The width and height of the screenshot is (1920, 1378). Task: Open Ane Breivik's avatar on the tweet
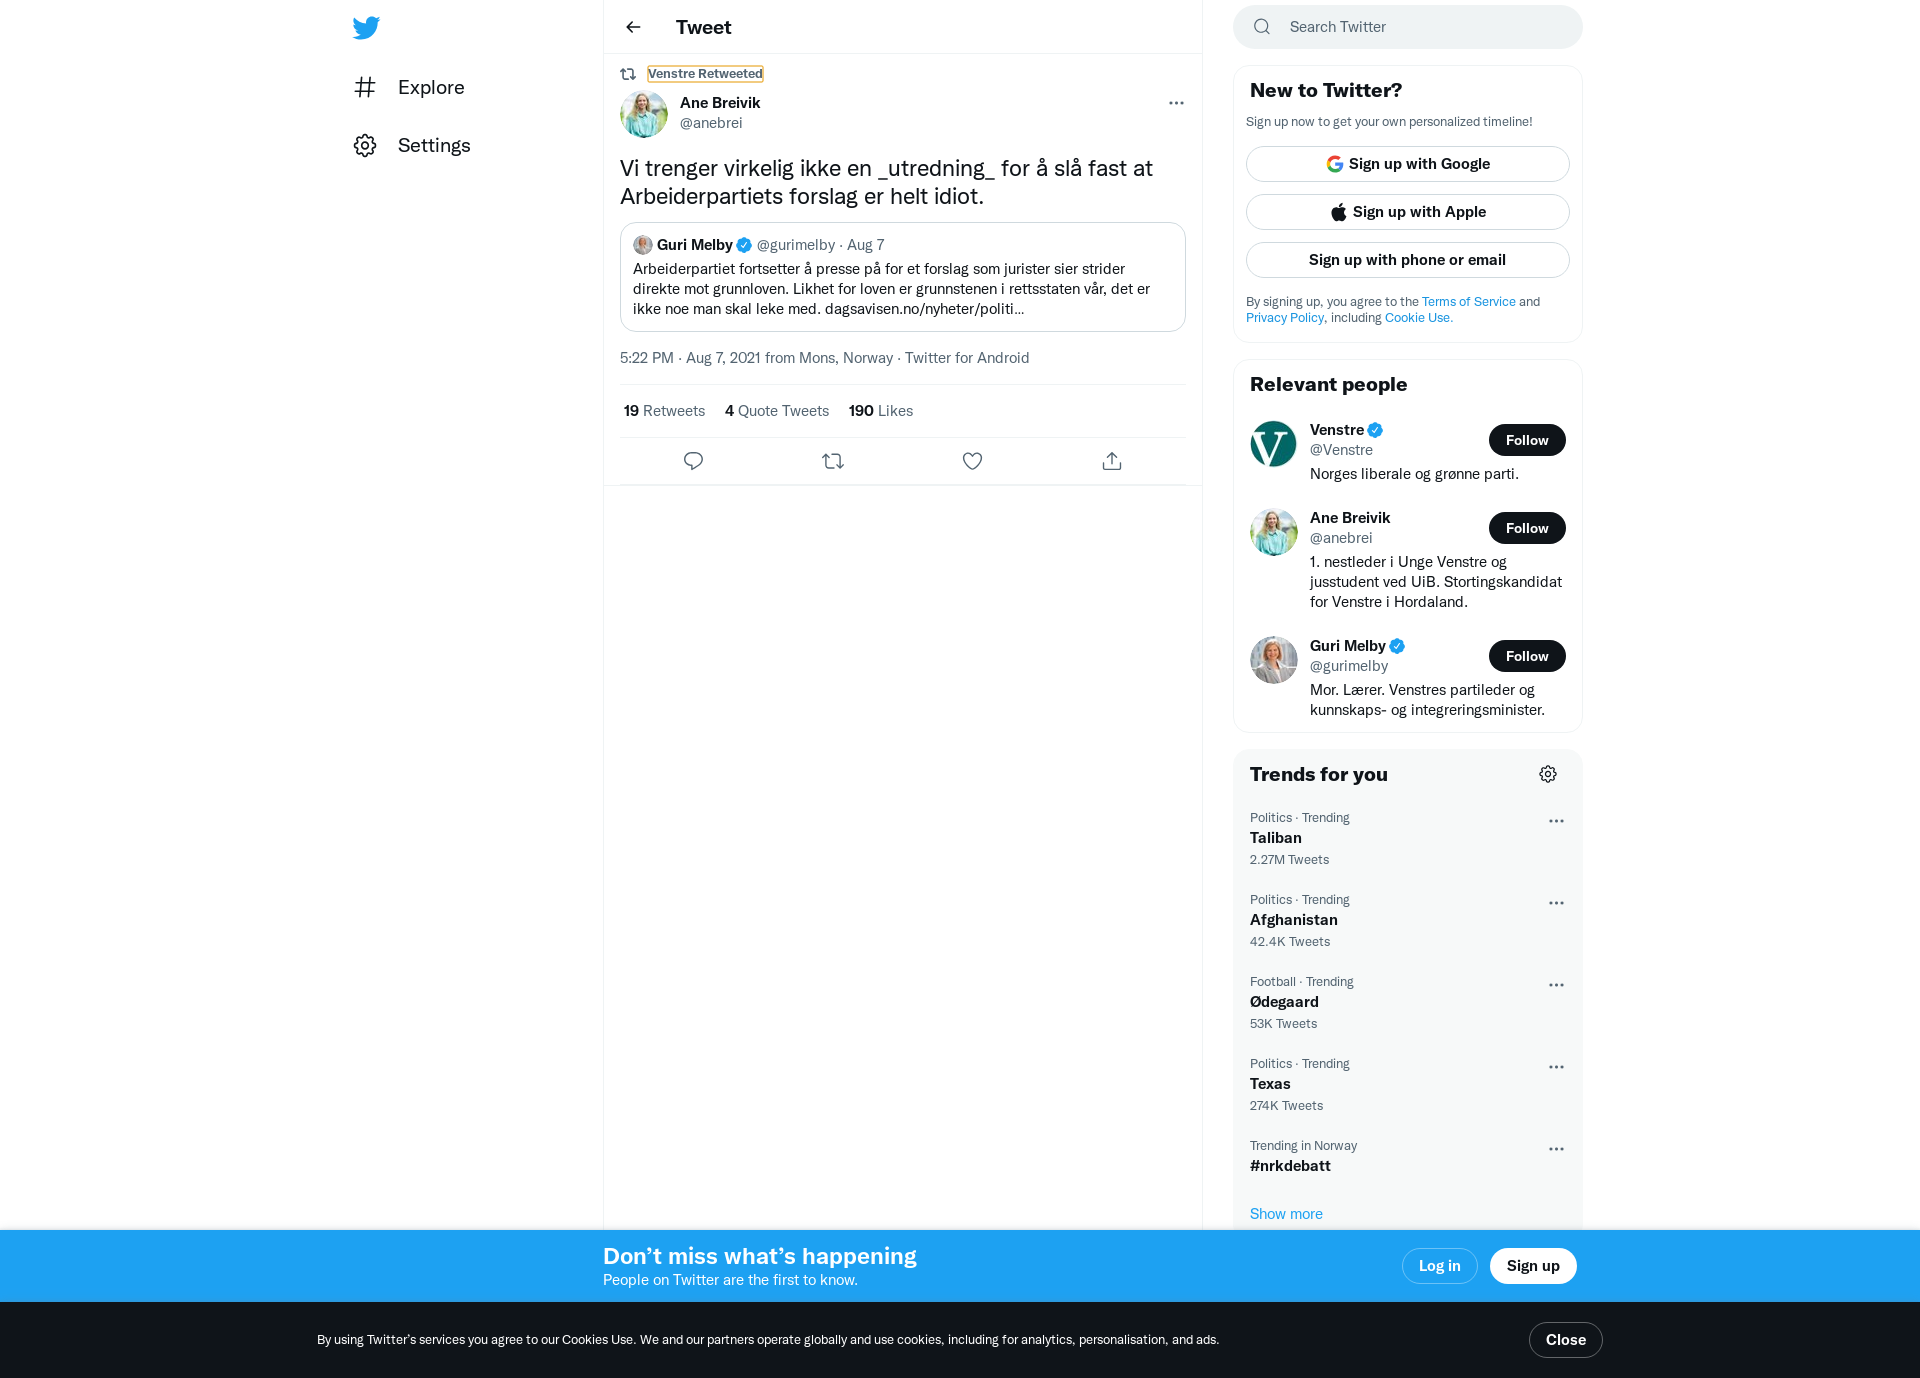click(x=644, y=113)
